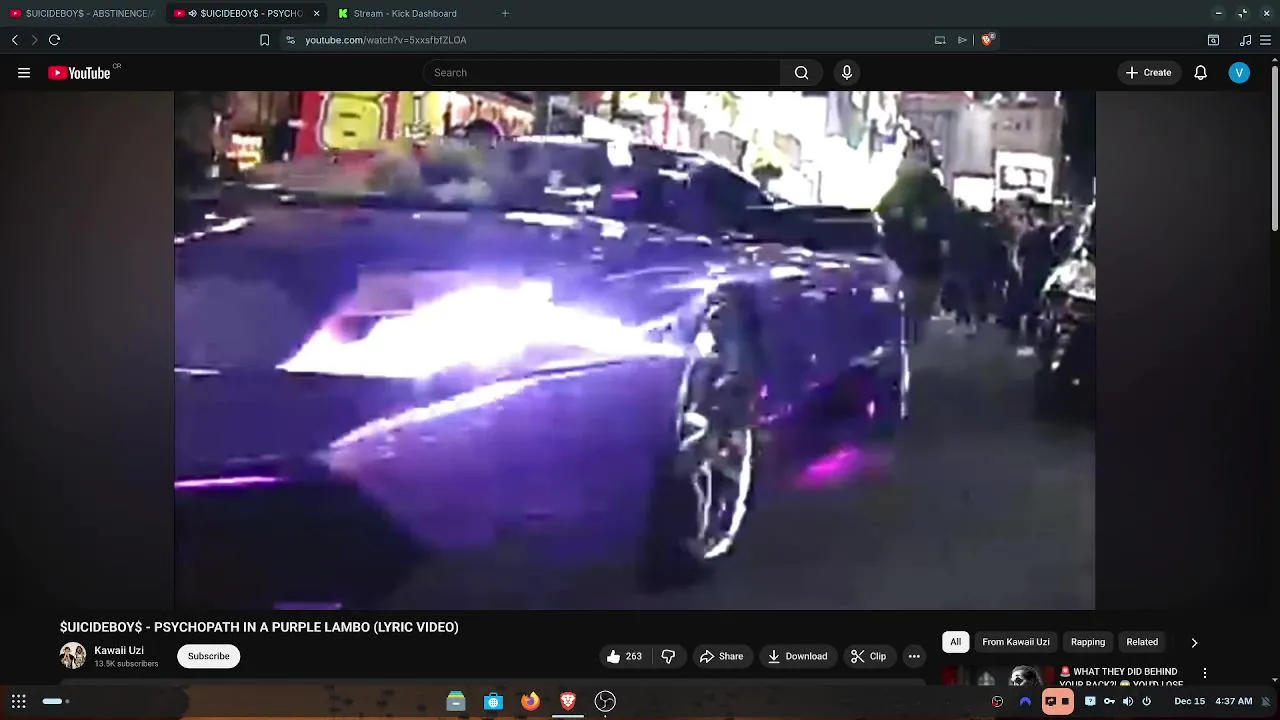Open a new browser tab
The height and width of the screenshot is (720, 1280).
tap(505, 13)
